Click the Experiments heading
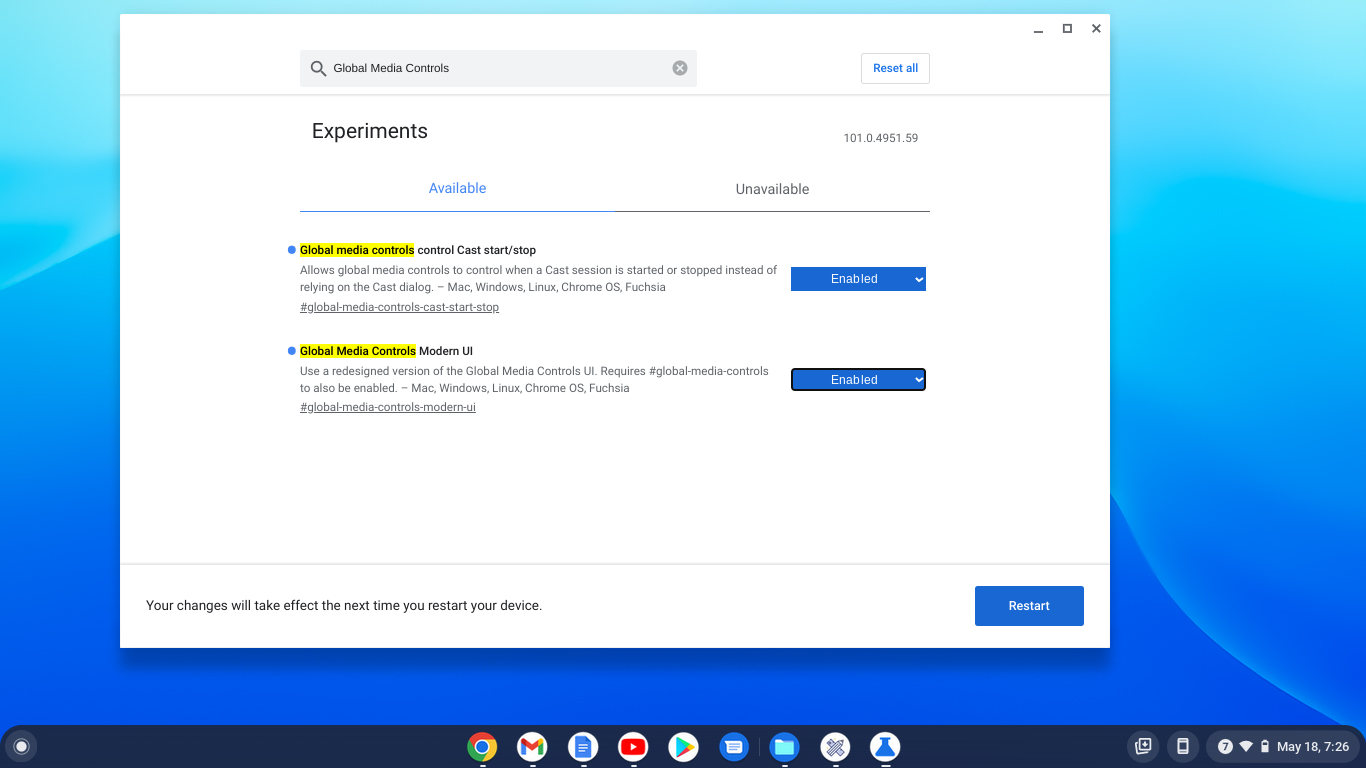The height and width of the screenshot is (768, 1366). [x=370, y=131]
